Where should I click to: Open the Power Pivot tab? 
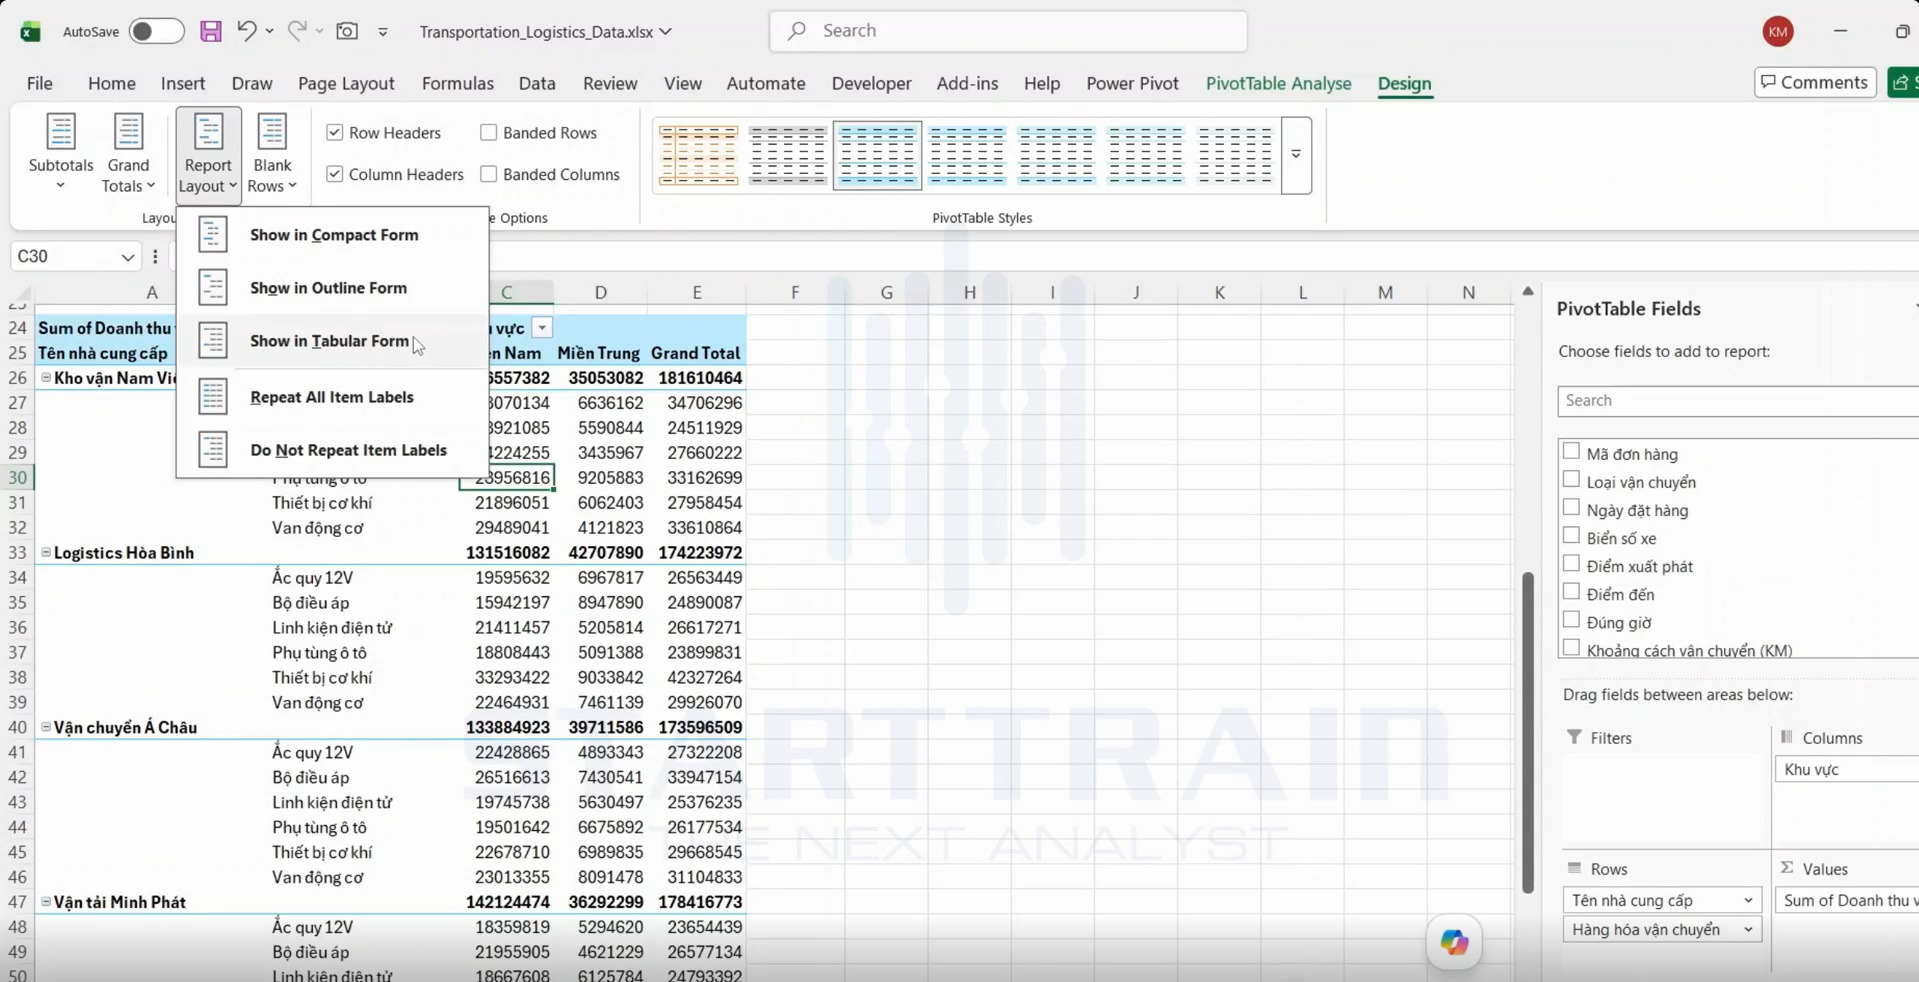pos(1132,83)
